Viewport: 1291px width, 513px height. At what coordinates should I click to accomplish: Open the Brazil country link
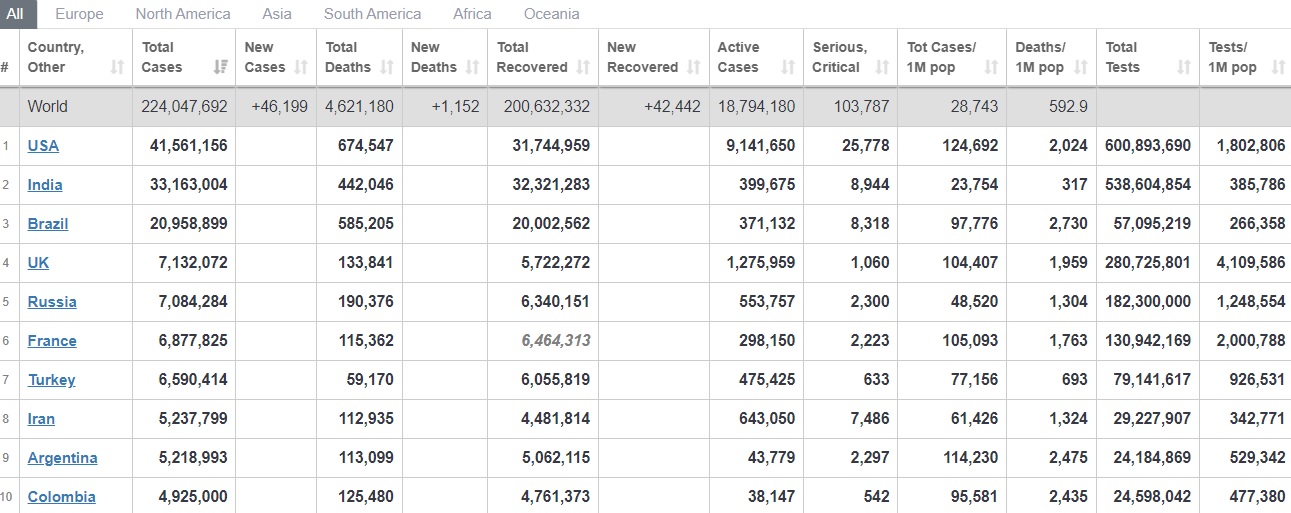[48, 223]
